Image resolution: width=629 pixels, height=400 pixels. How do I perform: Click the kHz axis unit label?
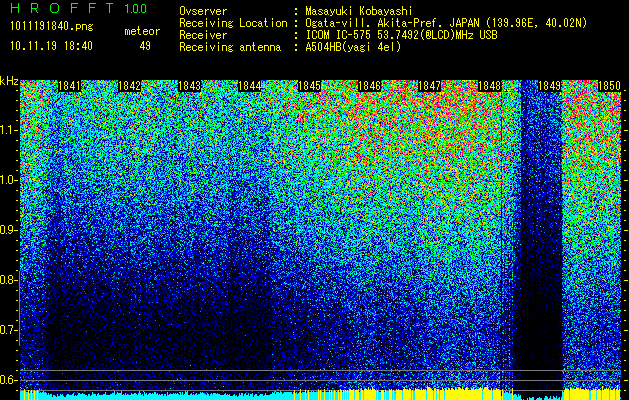pos(9,81)
